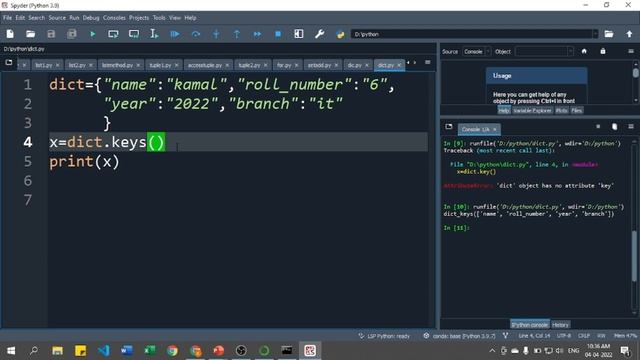
Task: Open the Help pane options menu
Action: point(631,51)
